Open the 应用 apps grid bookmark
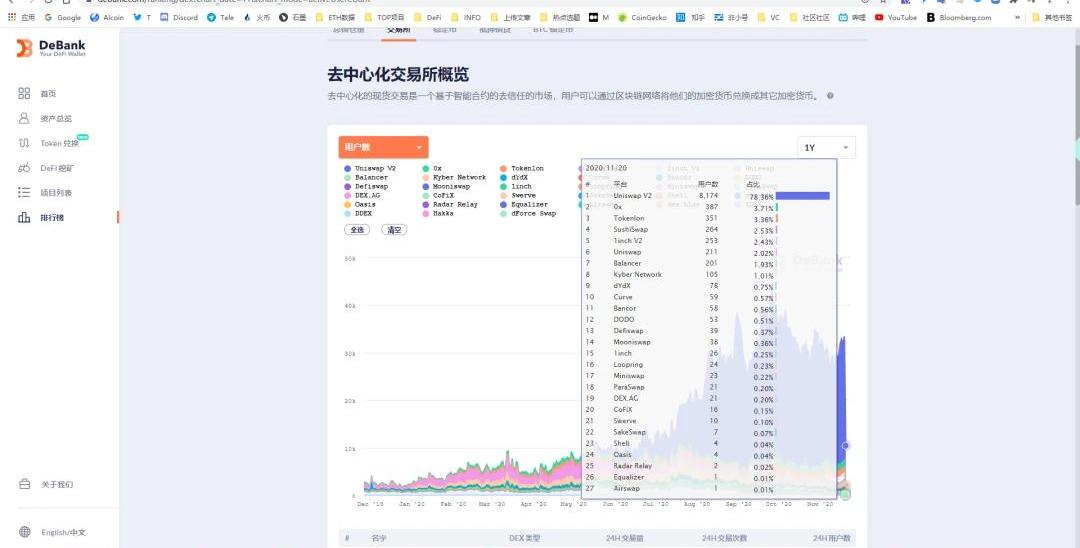Image resolution: width=1080 pixels, height=548 pixels. (21, 17)
